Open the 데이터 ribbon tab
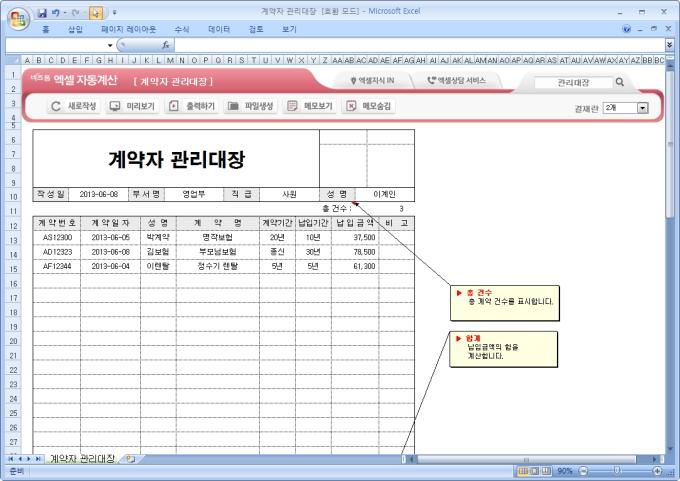 (x=219, y=29)
